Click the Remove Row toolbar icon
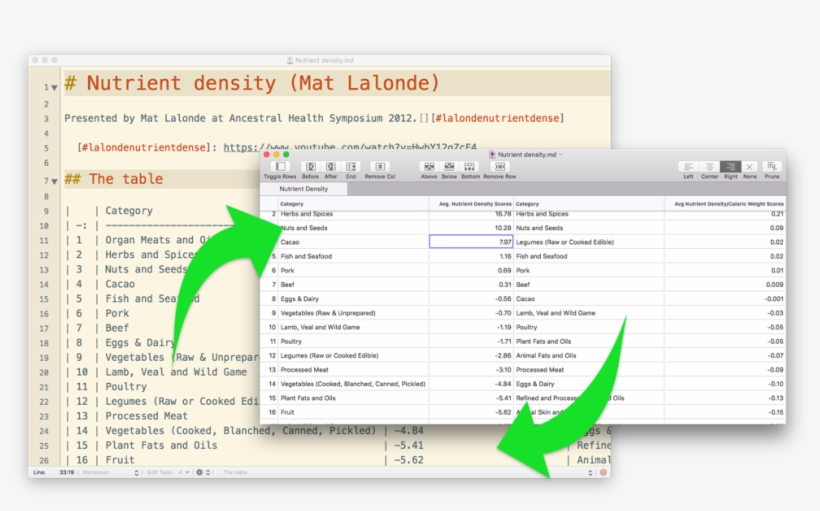This screenshot has width=820, height=511. (500, 166)
